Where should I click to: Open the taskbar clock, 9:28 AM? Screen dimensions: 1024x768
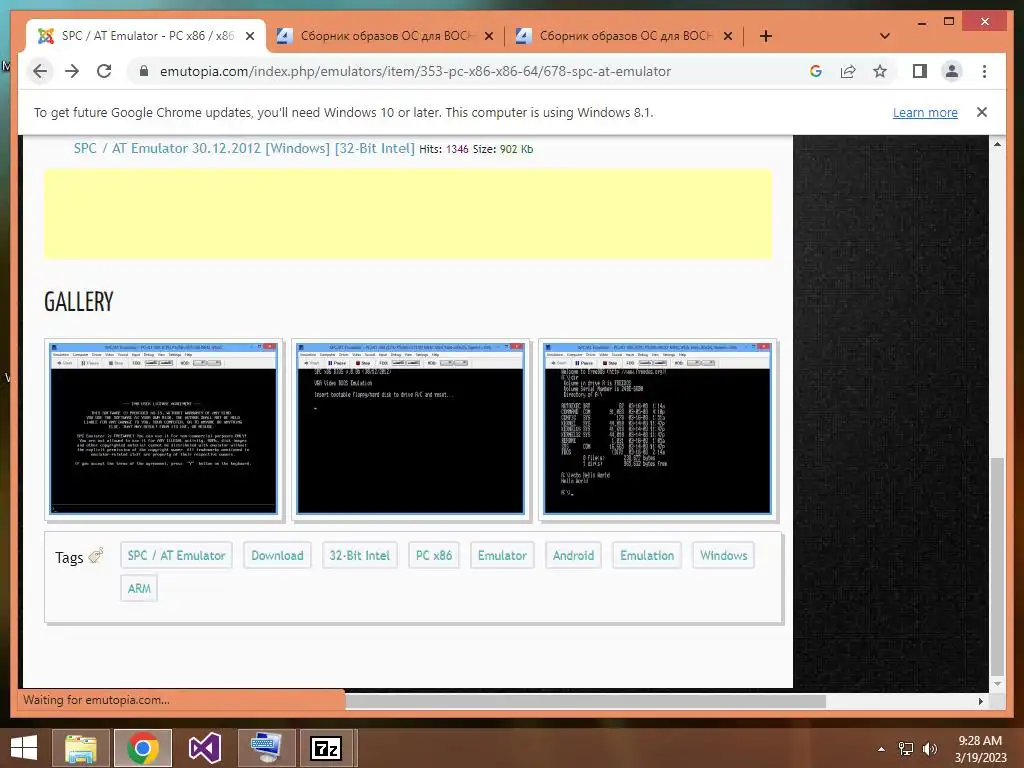click(x=980, y=749)
